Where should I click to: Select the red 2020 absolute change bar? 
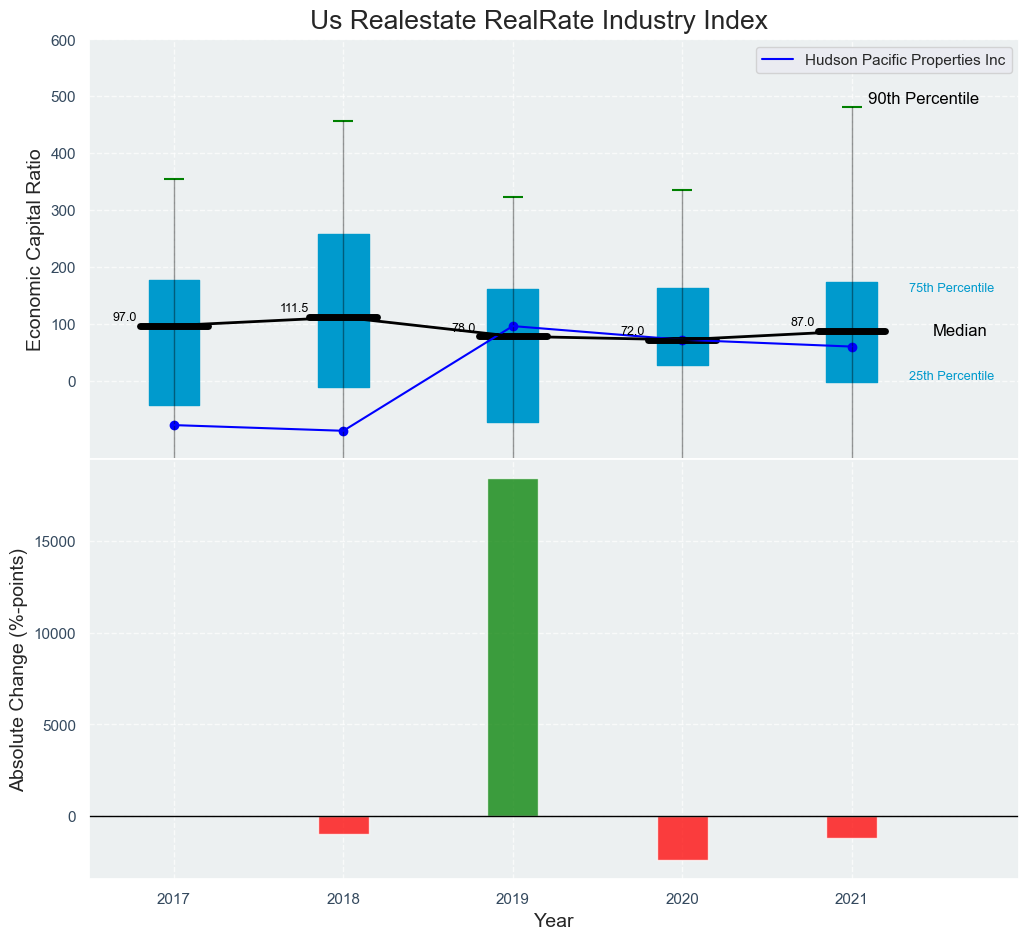click(x=683, y=838)
